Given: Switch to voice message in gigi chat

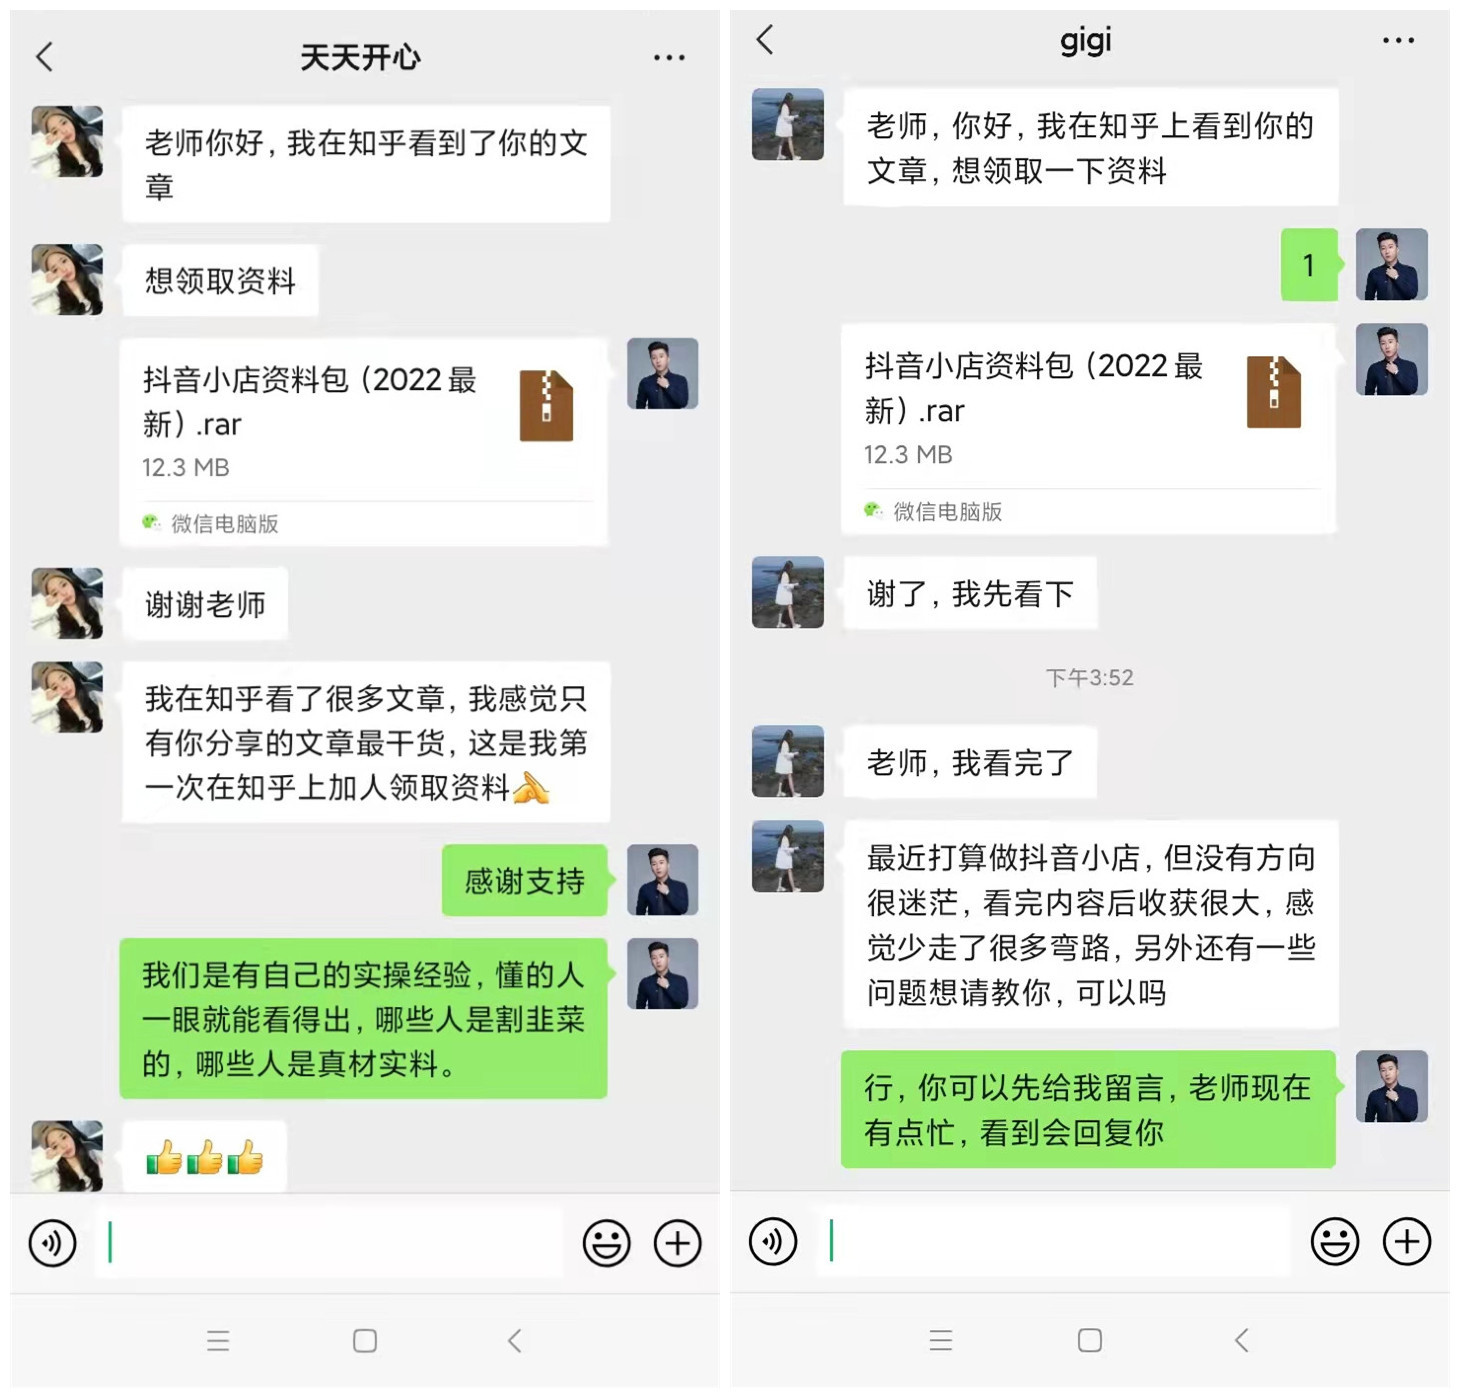Looking at the screenshot, I should [x=773, y=1242].
